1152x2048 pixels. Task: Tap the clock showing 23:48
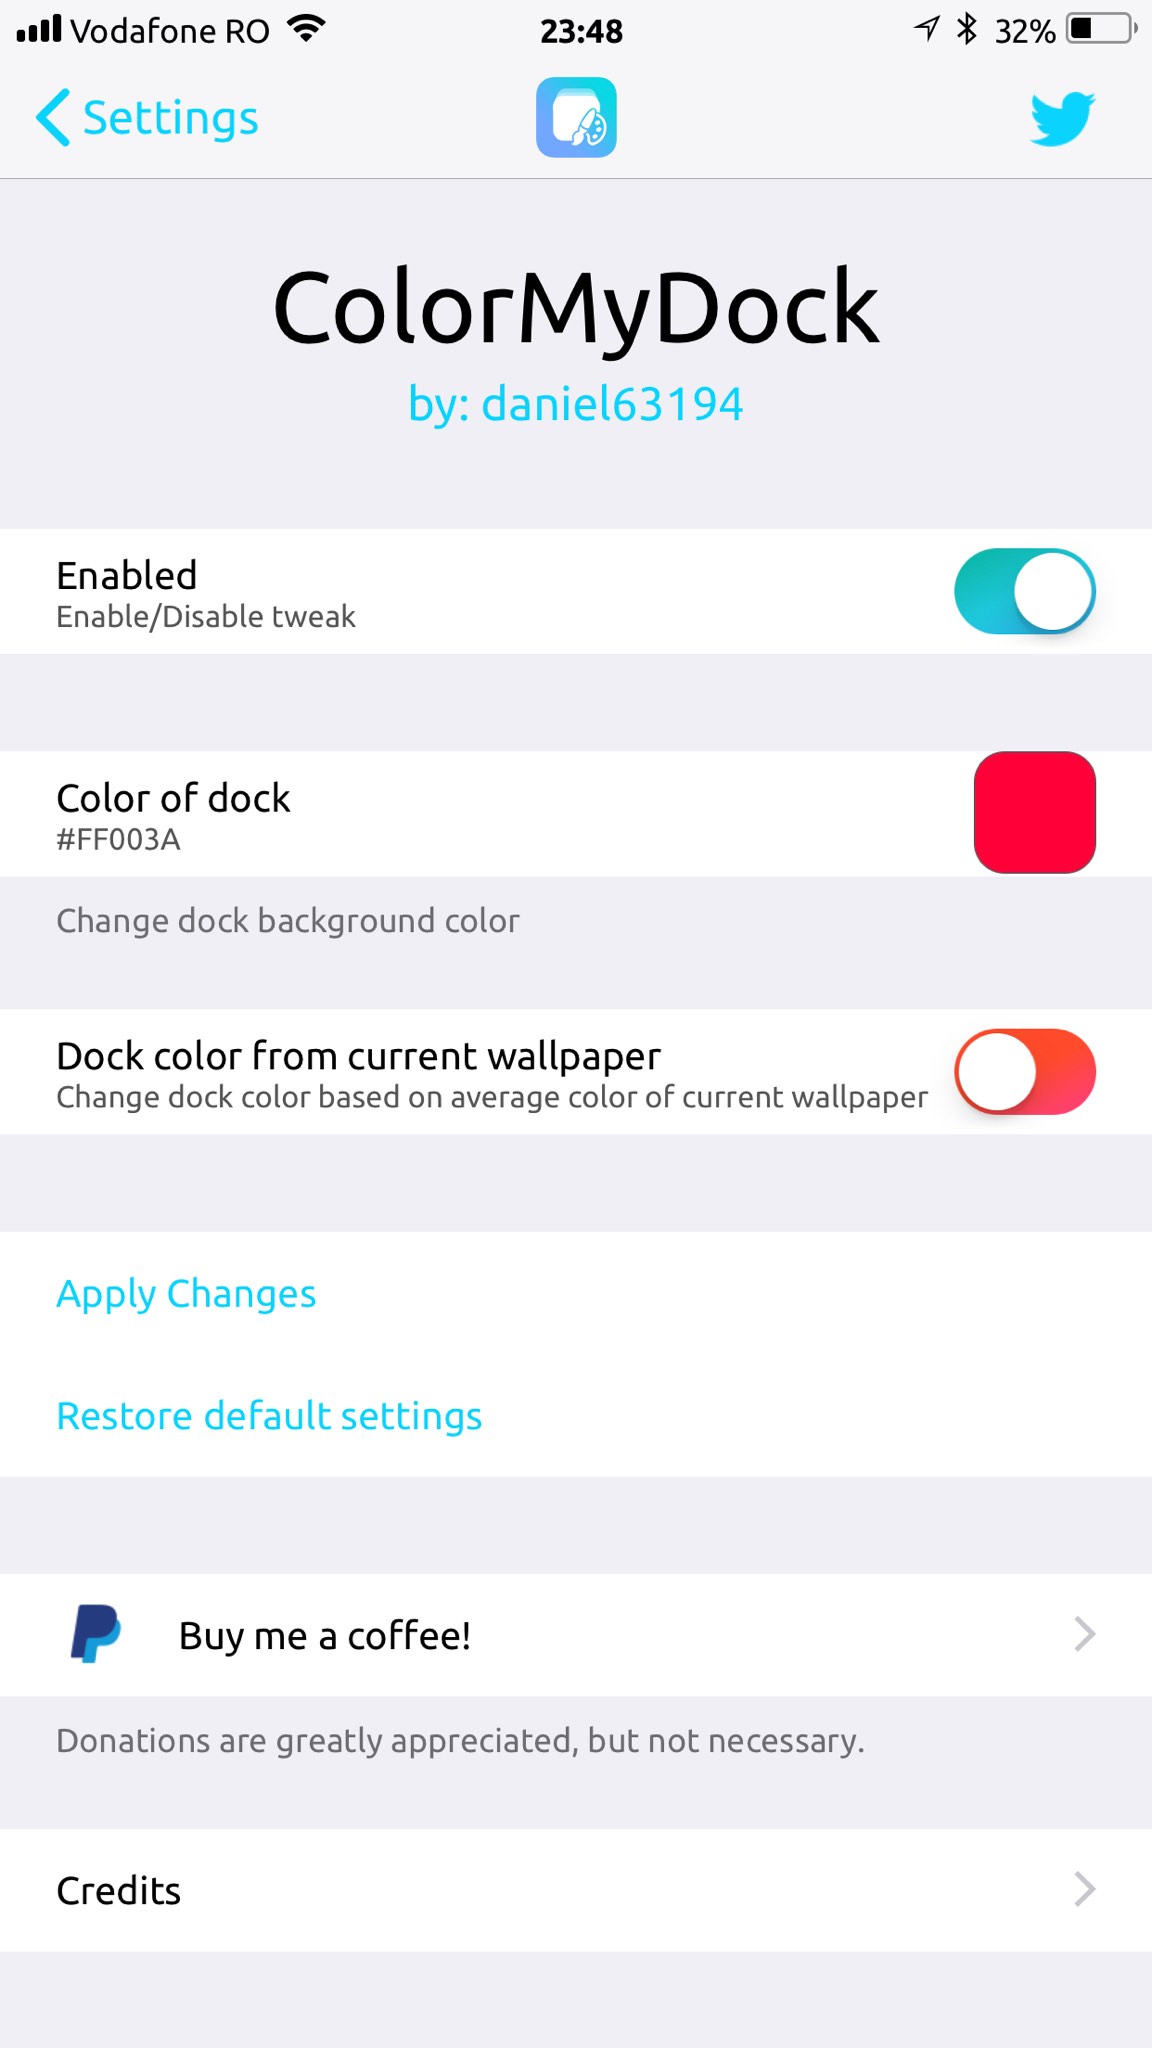tap(580, 30)
